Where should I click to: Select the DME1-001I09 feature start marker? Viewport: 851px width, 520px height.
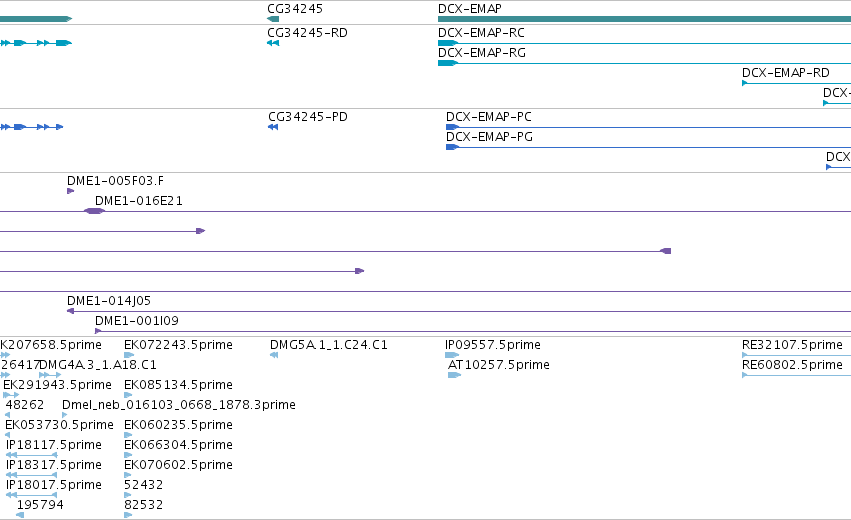[98, 331]
